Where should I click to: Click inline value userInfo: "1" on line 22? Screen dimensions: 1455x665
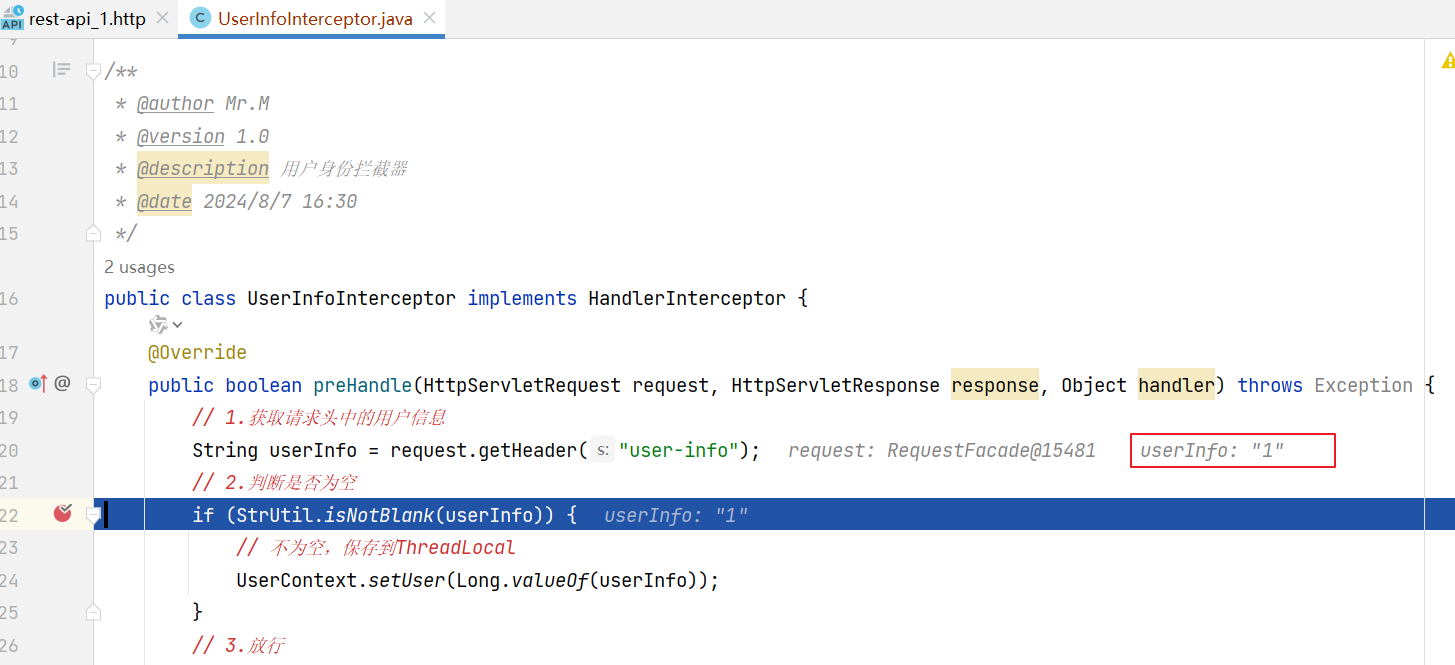(x=676, y=516)
